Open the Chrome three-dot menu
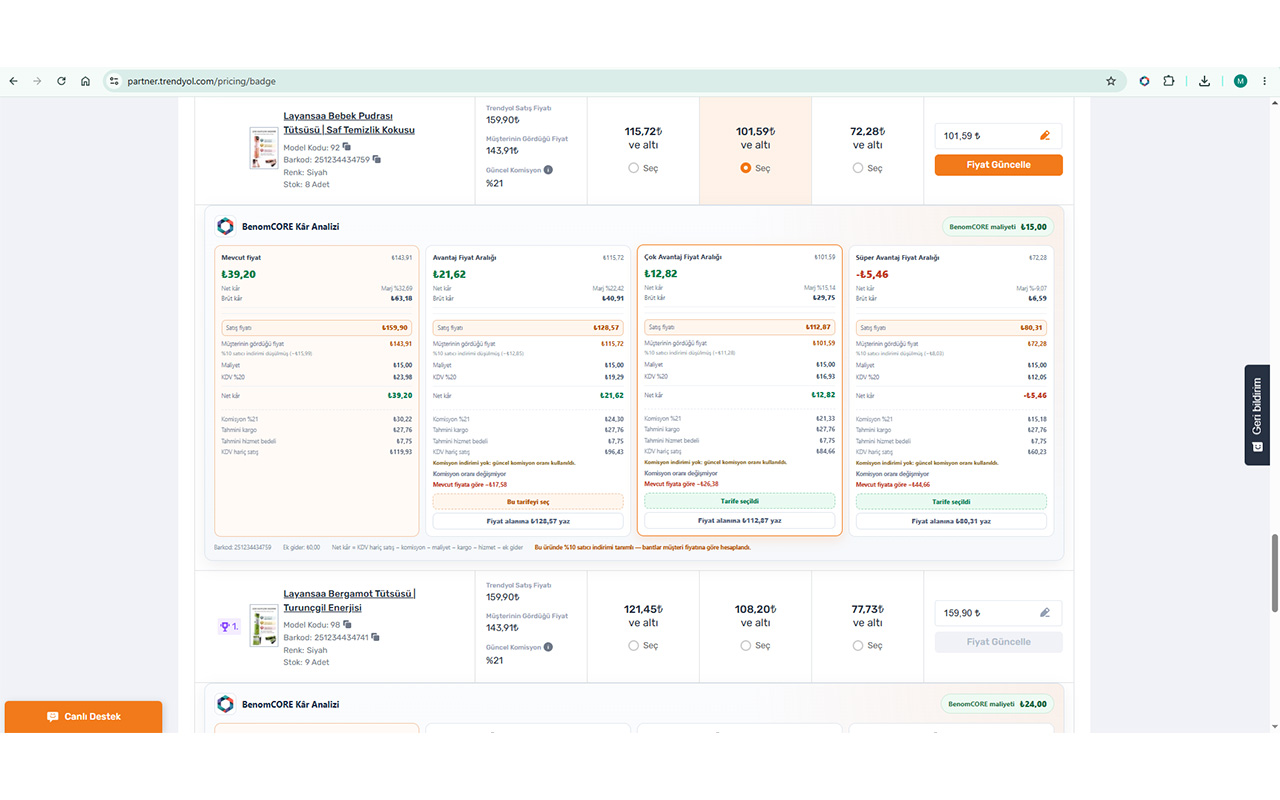Screen dimensions: 1280x800 click(1265, 81)
